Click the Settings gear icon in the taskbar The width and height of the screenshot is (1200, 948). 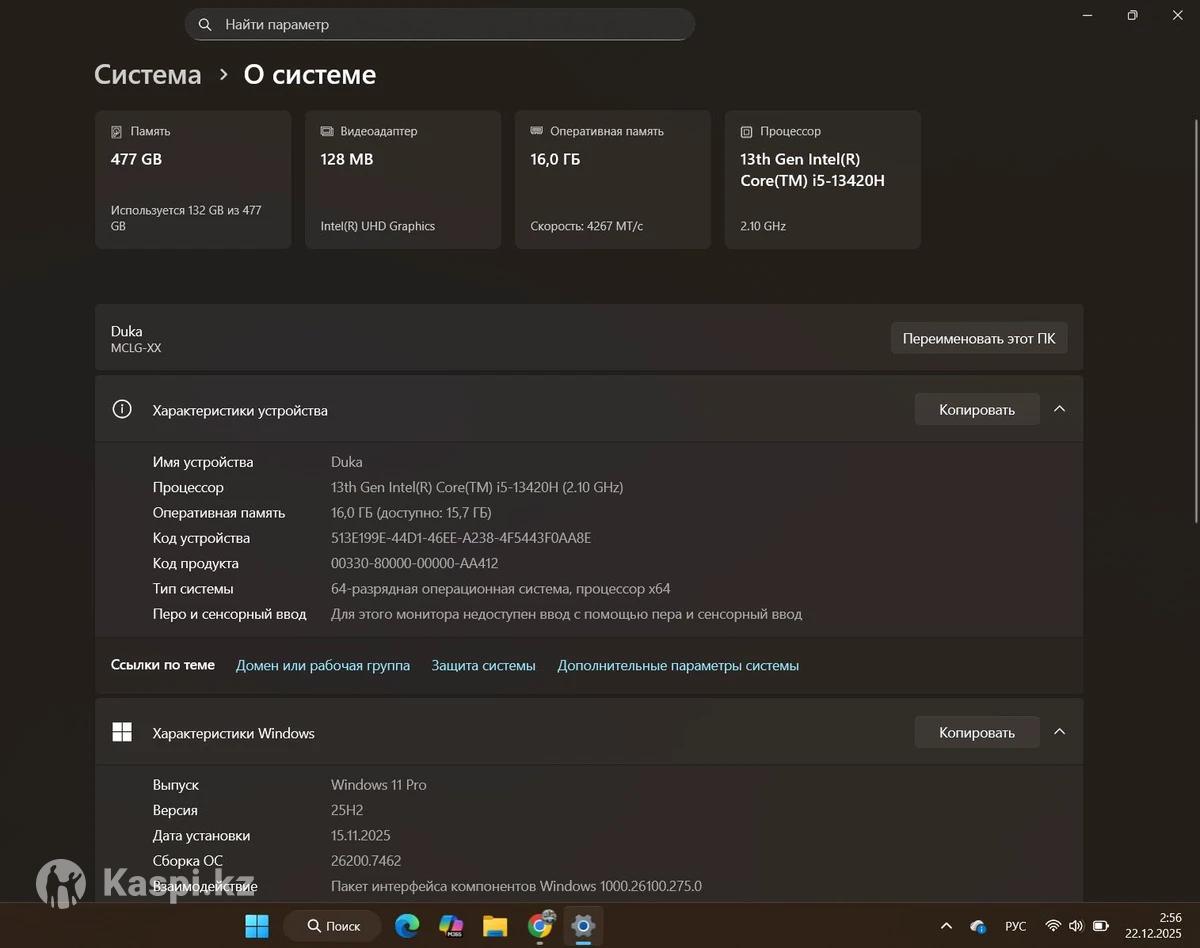click(583, 926)
